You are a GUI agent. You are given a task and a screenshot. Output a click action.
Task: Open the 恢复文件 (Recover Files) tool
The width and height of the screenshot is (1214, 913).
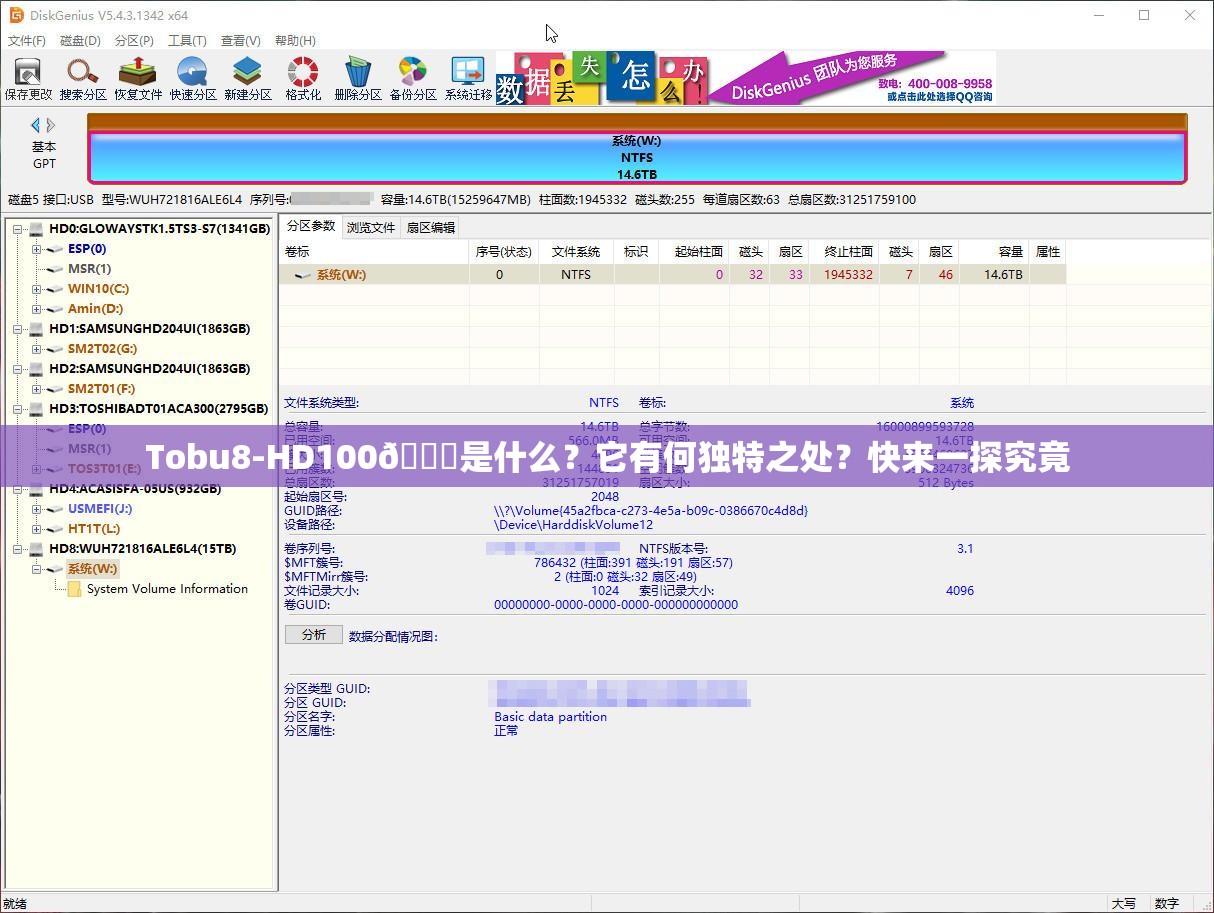137,77
